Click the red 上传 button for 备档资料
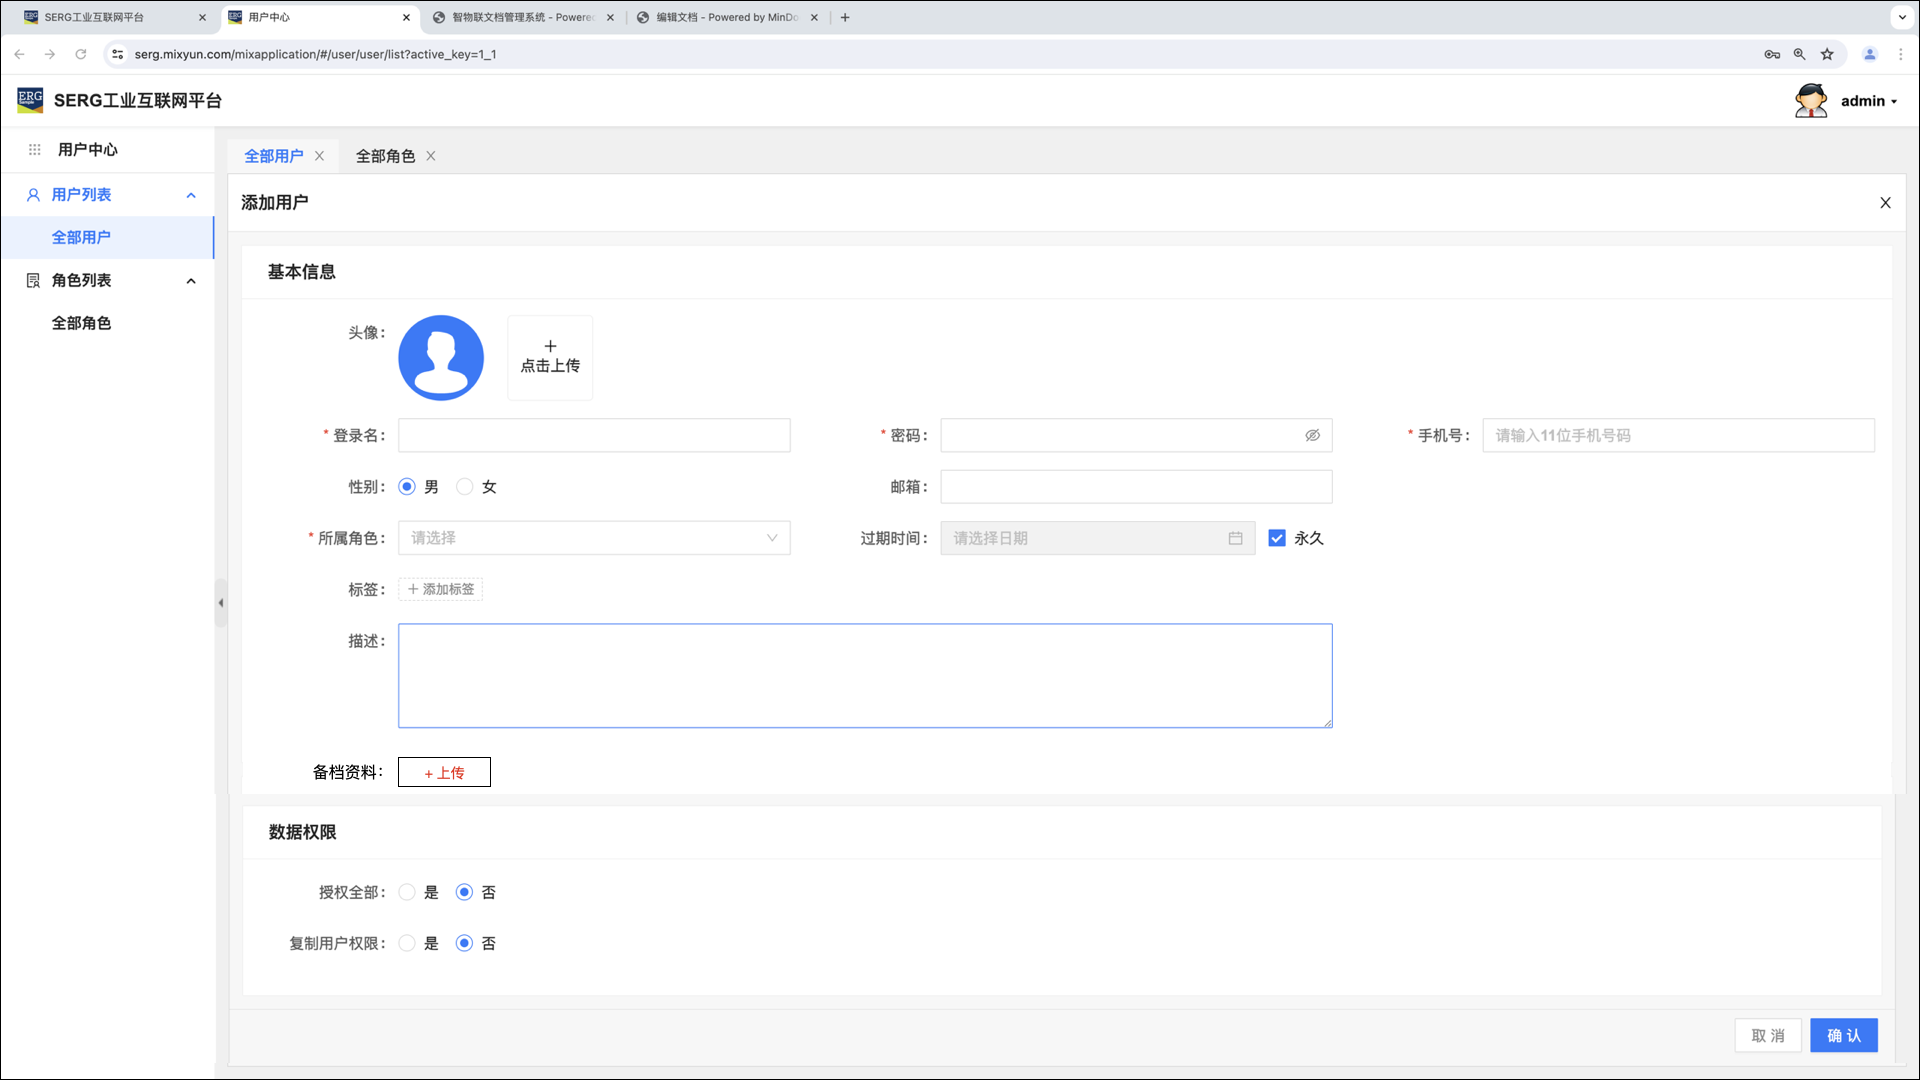Screen dimensions: 1920x1080 444,772
